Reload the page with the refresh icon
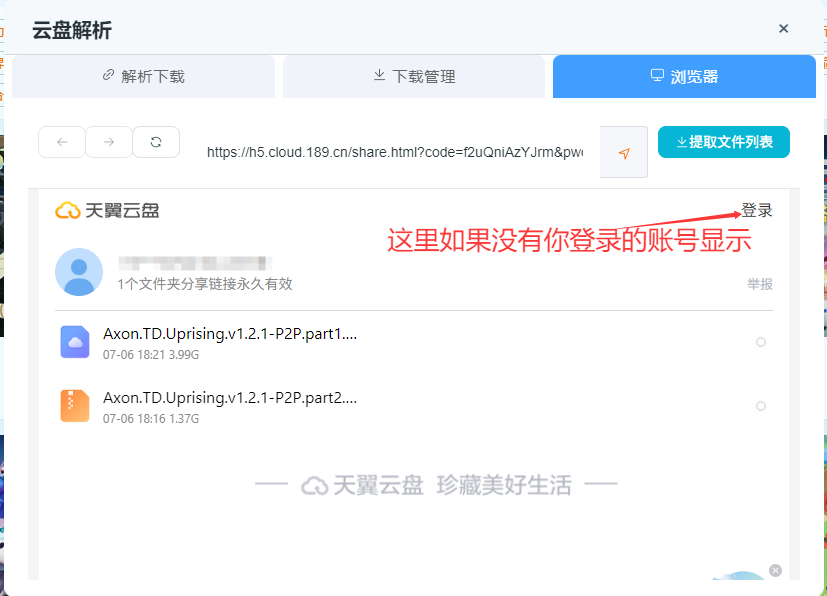Viewport: 827px width, 596px height. click(x=156, y=142)
